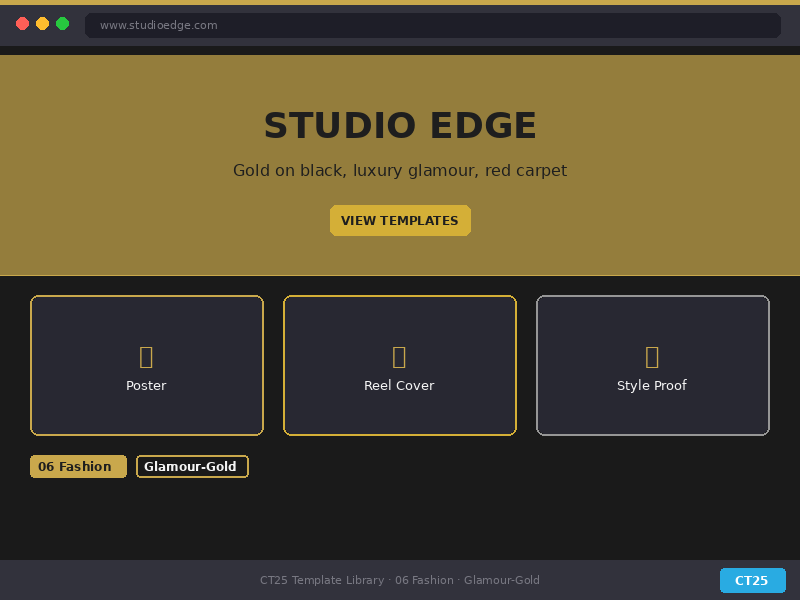Click '06 Fashion' in the footer text
The height and width of the screenshot is (600, 800).
424,581
